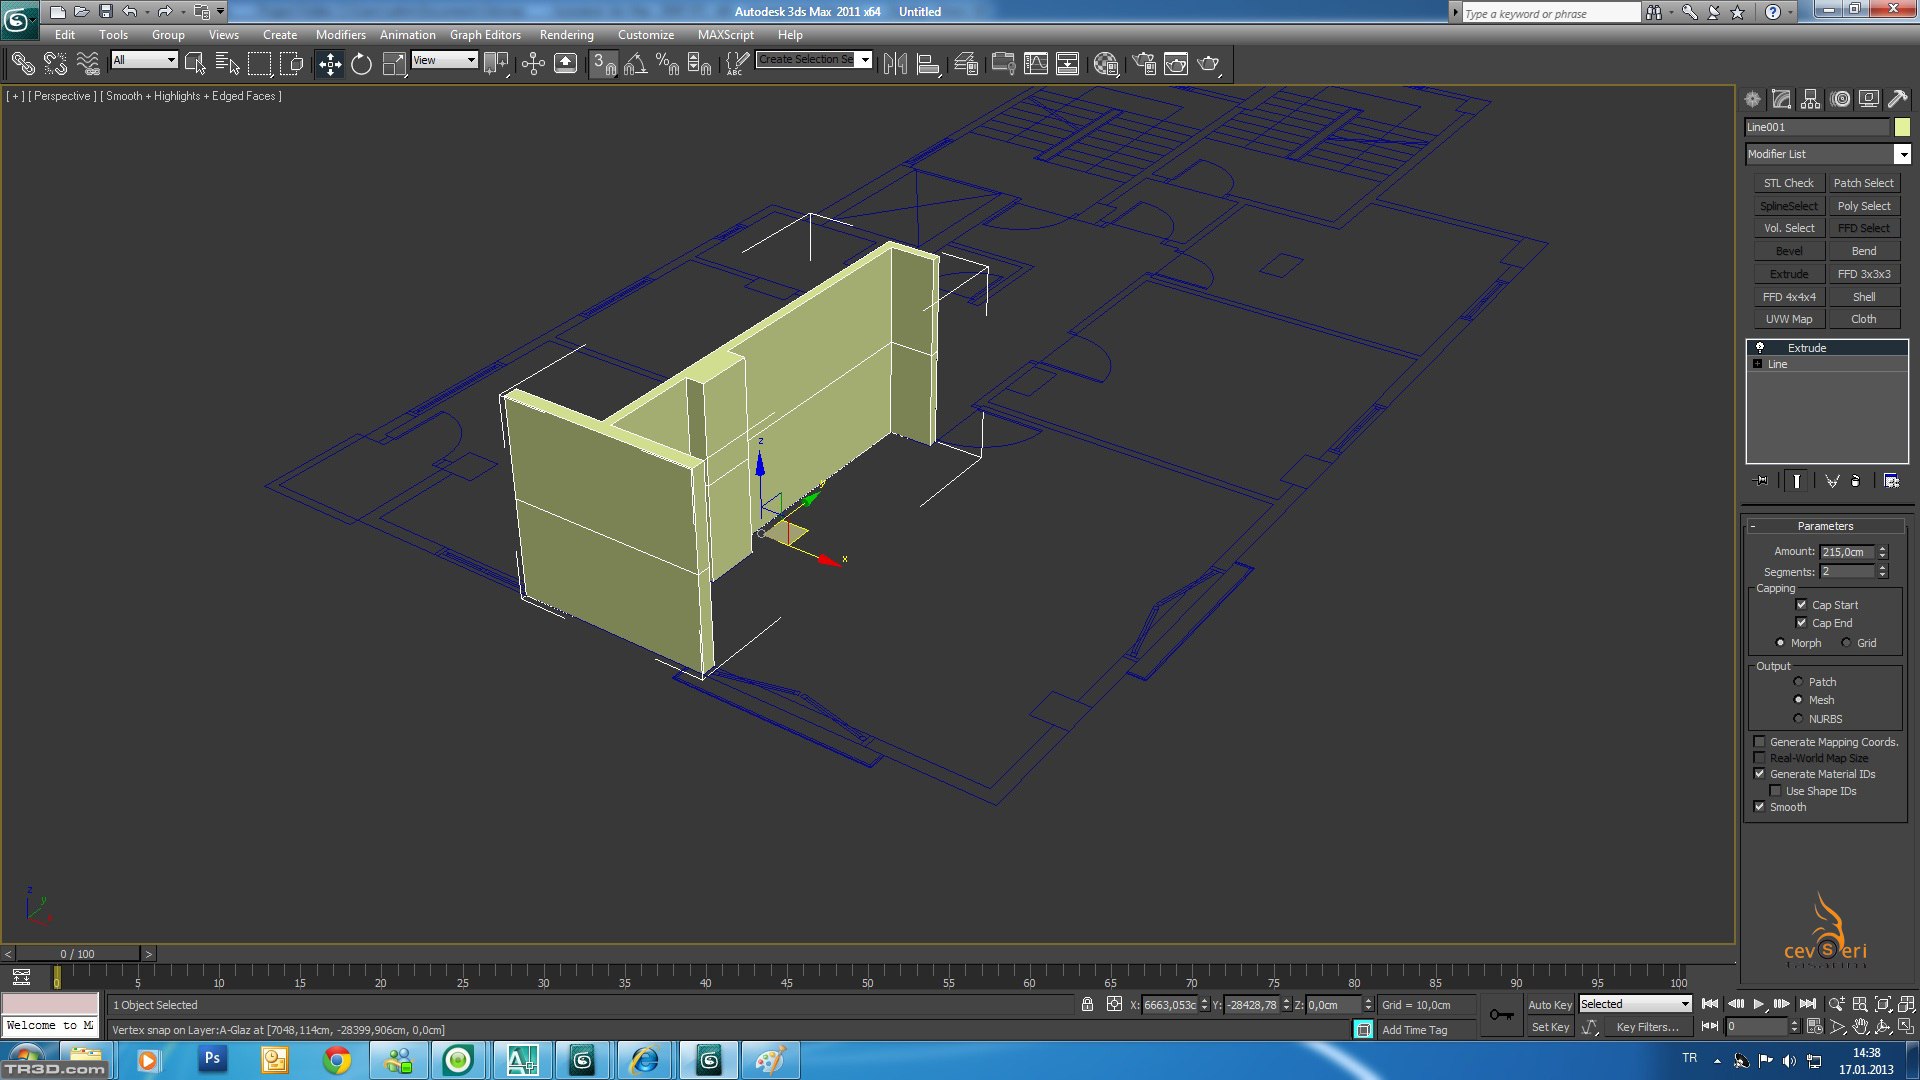
Task: Click the UVW Map modifier button
Action: coord(1788,319)
